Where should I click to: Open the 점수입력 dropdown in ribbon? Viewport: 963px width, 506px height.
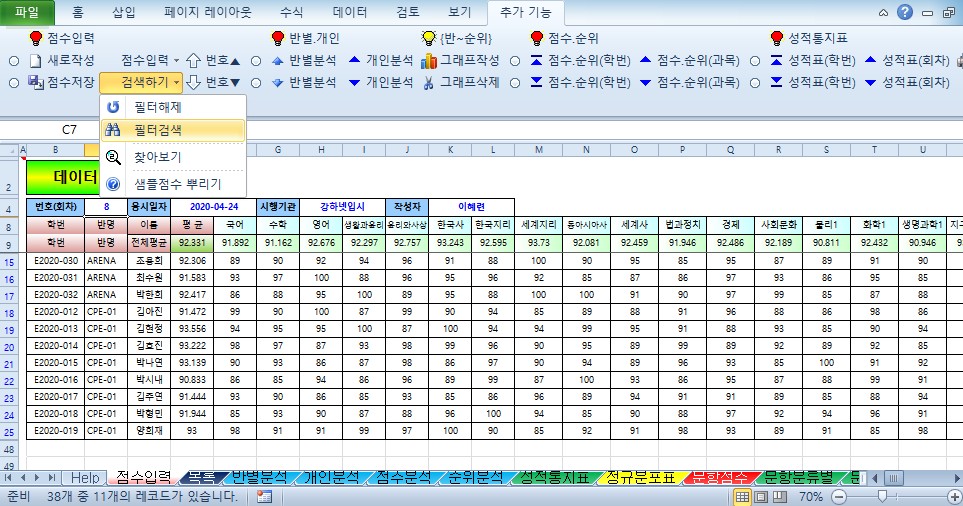[x=150, y=60]
